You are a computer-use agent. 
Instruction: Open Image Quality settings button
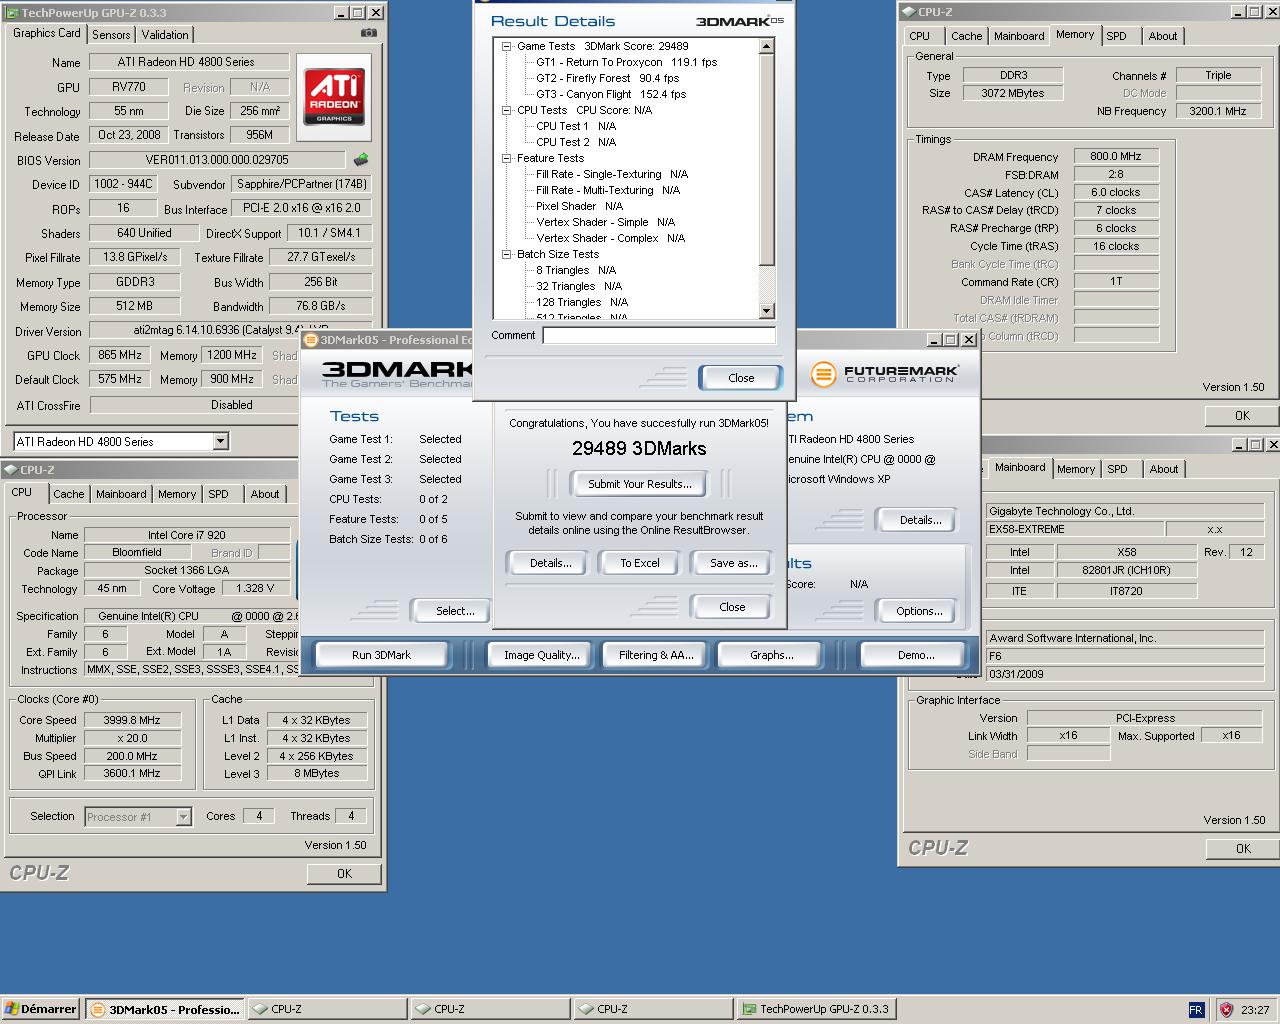pos(541,655)
